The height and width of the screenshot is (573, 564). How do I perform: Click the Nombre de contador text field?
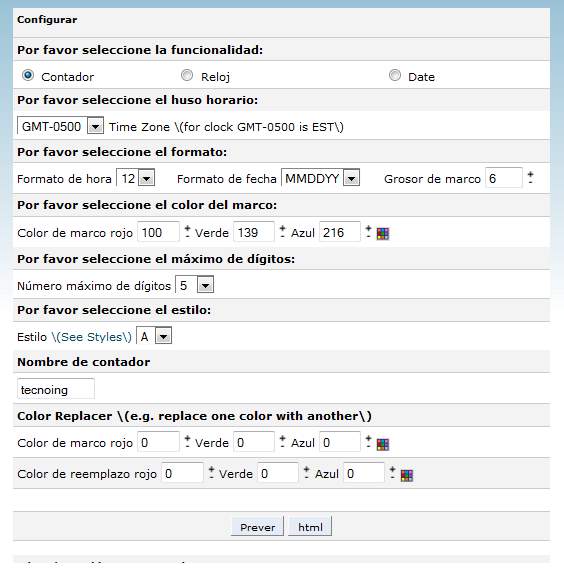(x=56, y=389)
